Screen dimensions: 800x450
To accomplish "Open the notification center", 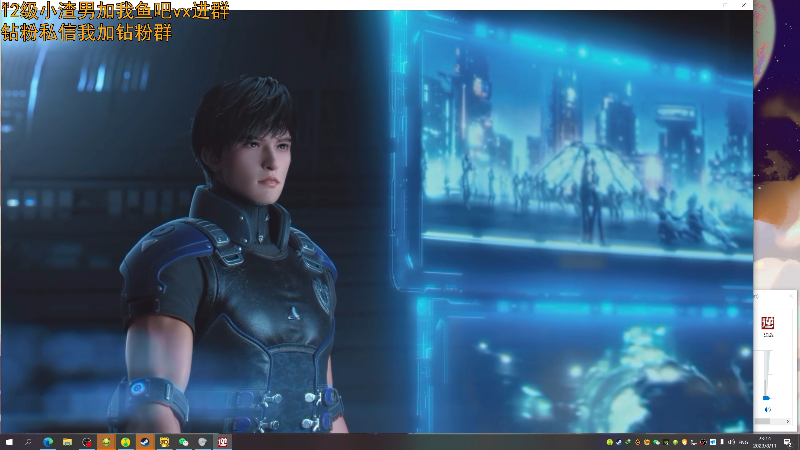I will pos(788,443).
